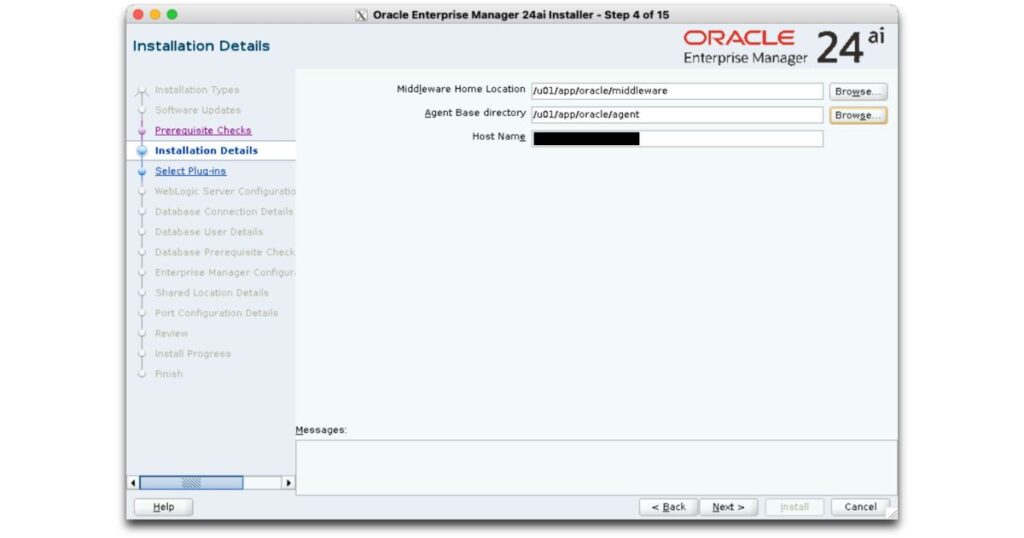Go to the Select Plug-ins step link
Screen dimensions: 1024x538
(x=190, y=170)
